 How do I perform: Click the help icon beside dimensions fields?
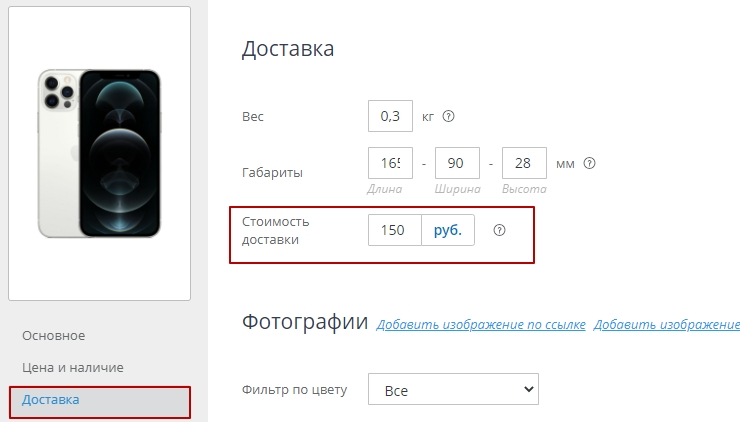(x=590, y=162)
